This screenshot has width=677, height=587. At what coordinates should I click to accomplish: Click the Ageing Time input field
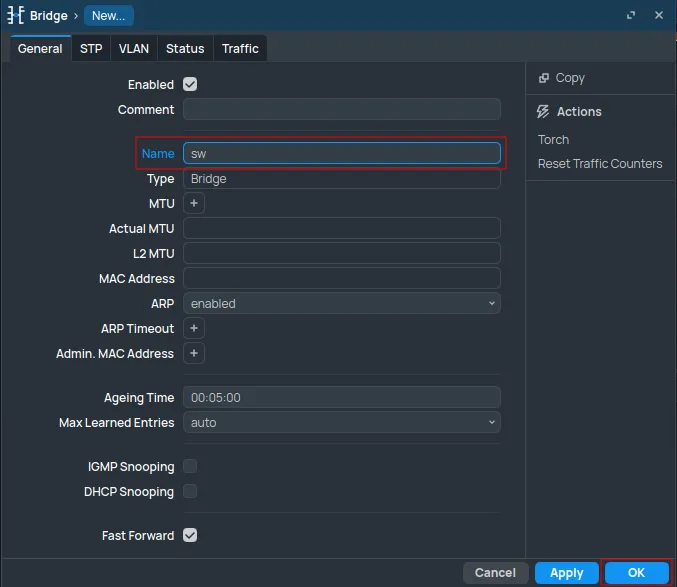pyautogui.click(x=341, y=398)
